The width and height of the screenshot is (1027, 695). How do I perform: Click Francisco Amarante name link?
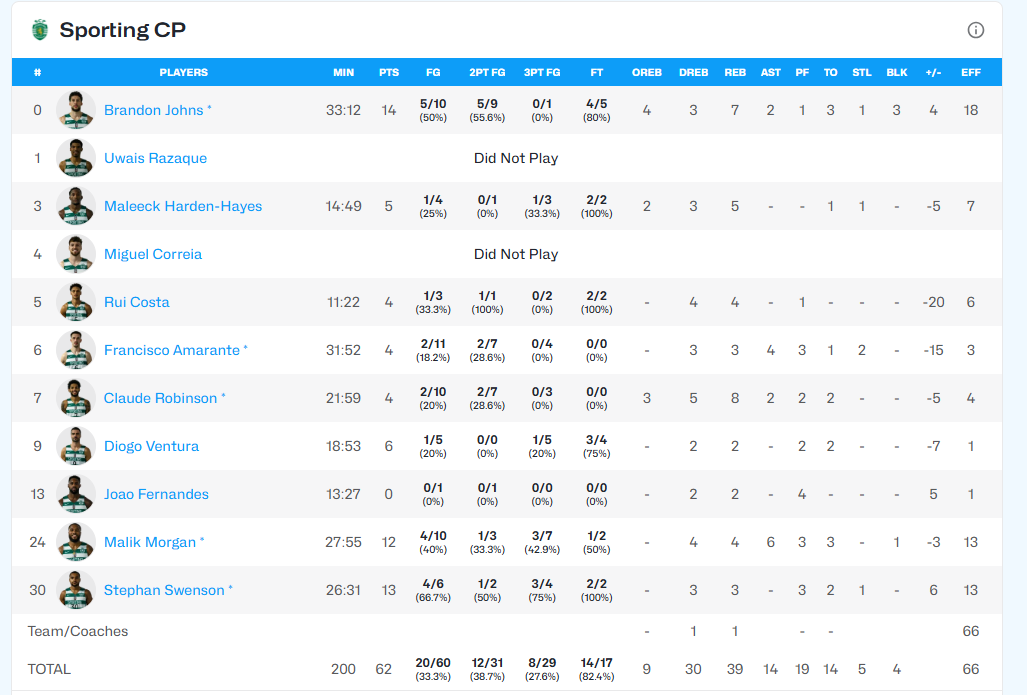tap(172, 350)
